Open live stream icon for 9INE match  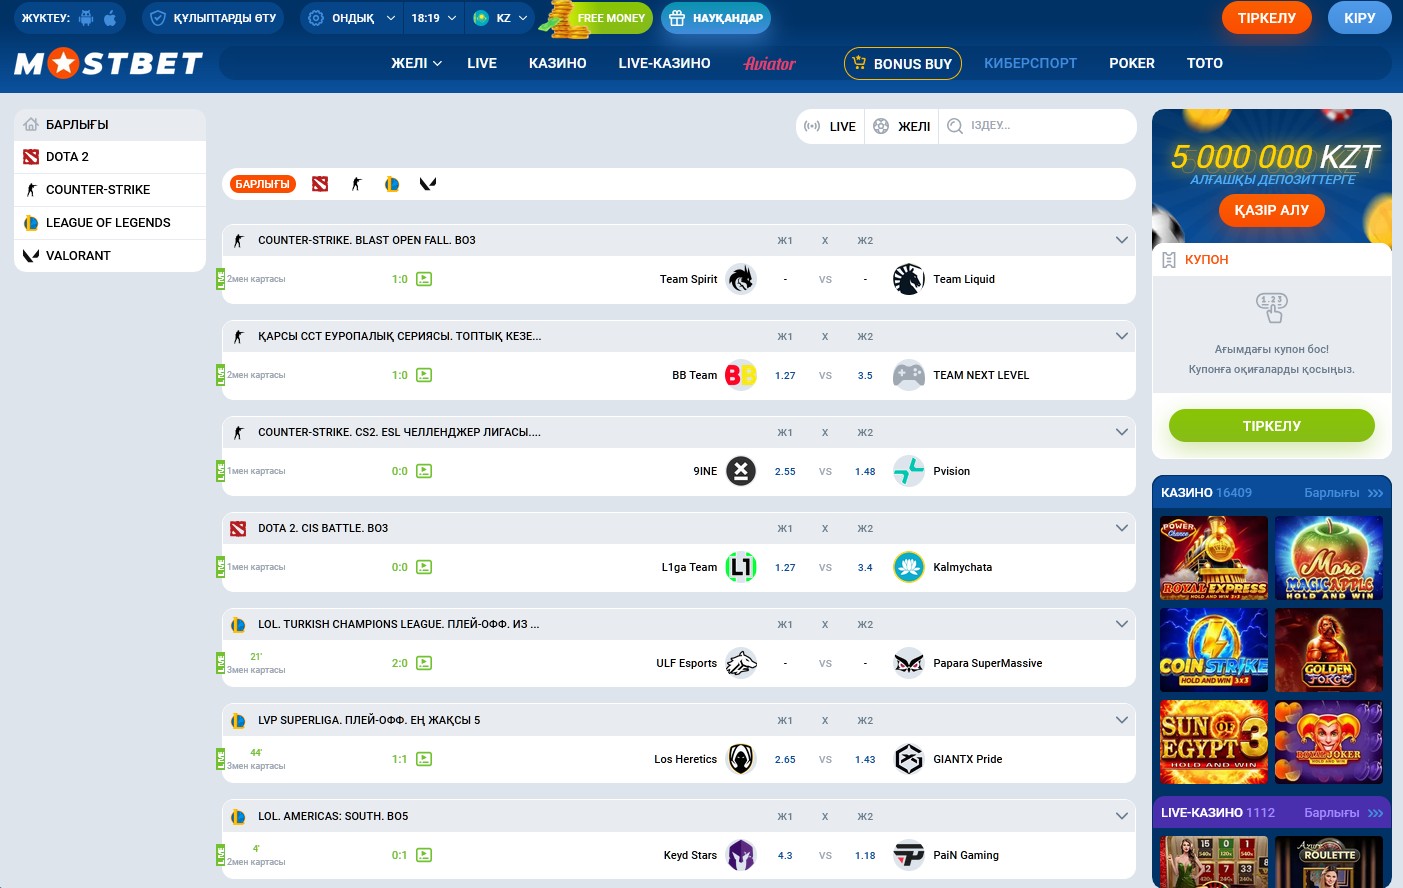pos(424,471)
